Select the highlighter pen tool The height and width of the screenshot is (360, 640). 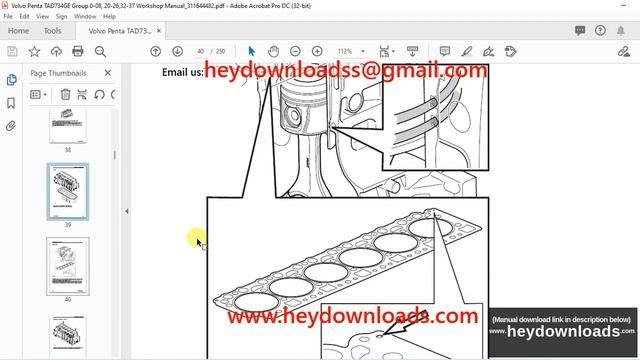[x=467, y=51]
